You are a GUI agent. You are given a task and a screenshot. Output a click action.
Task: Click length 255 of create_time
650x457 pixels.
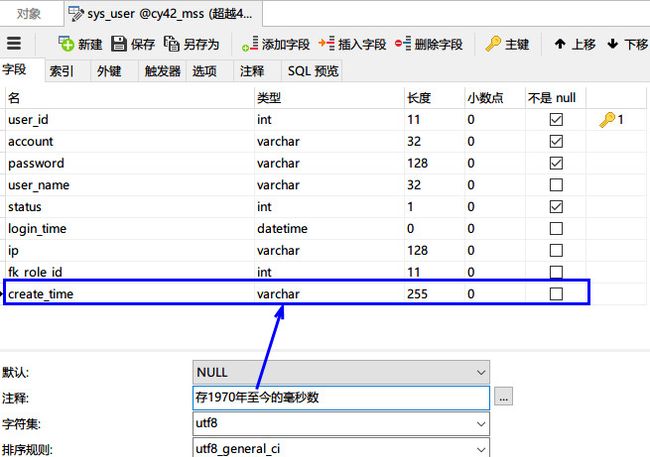[434, 294]
